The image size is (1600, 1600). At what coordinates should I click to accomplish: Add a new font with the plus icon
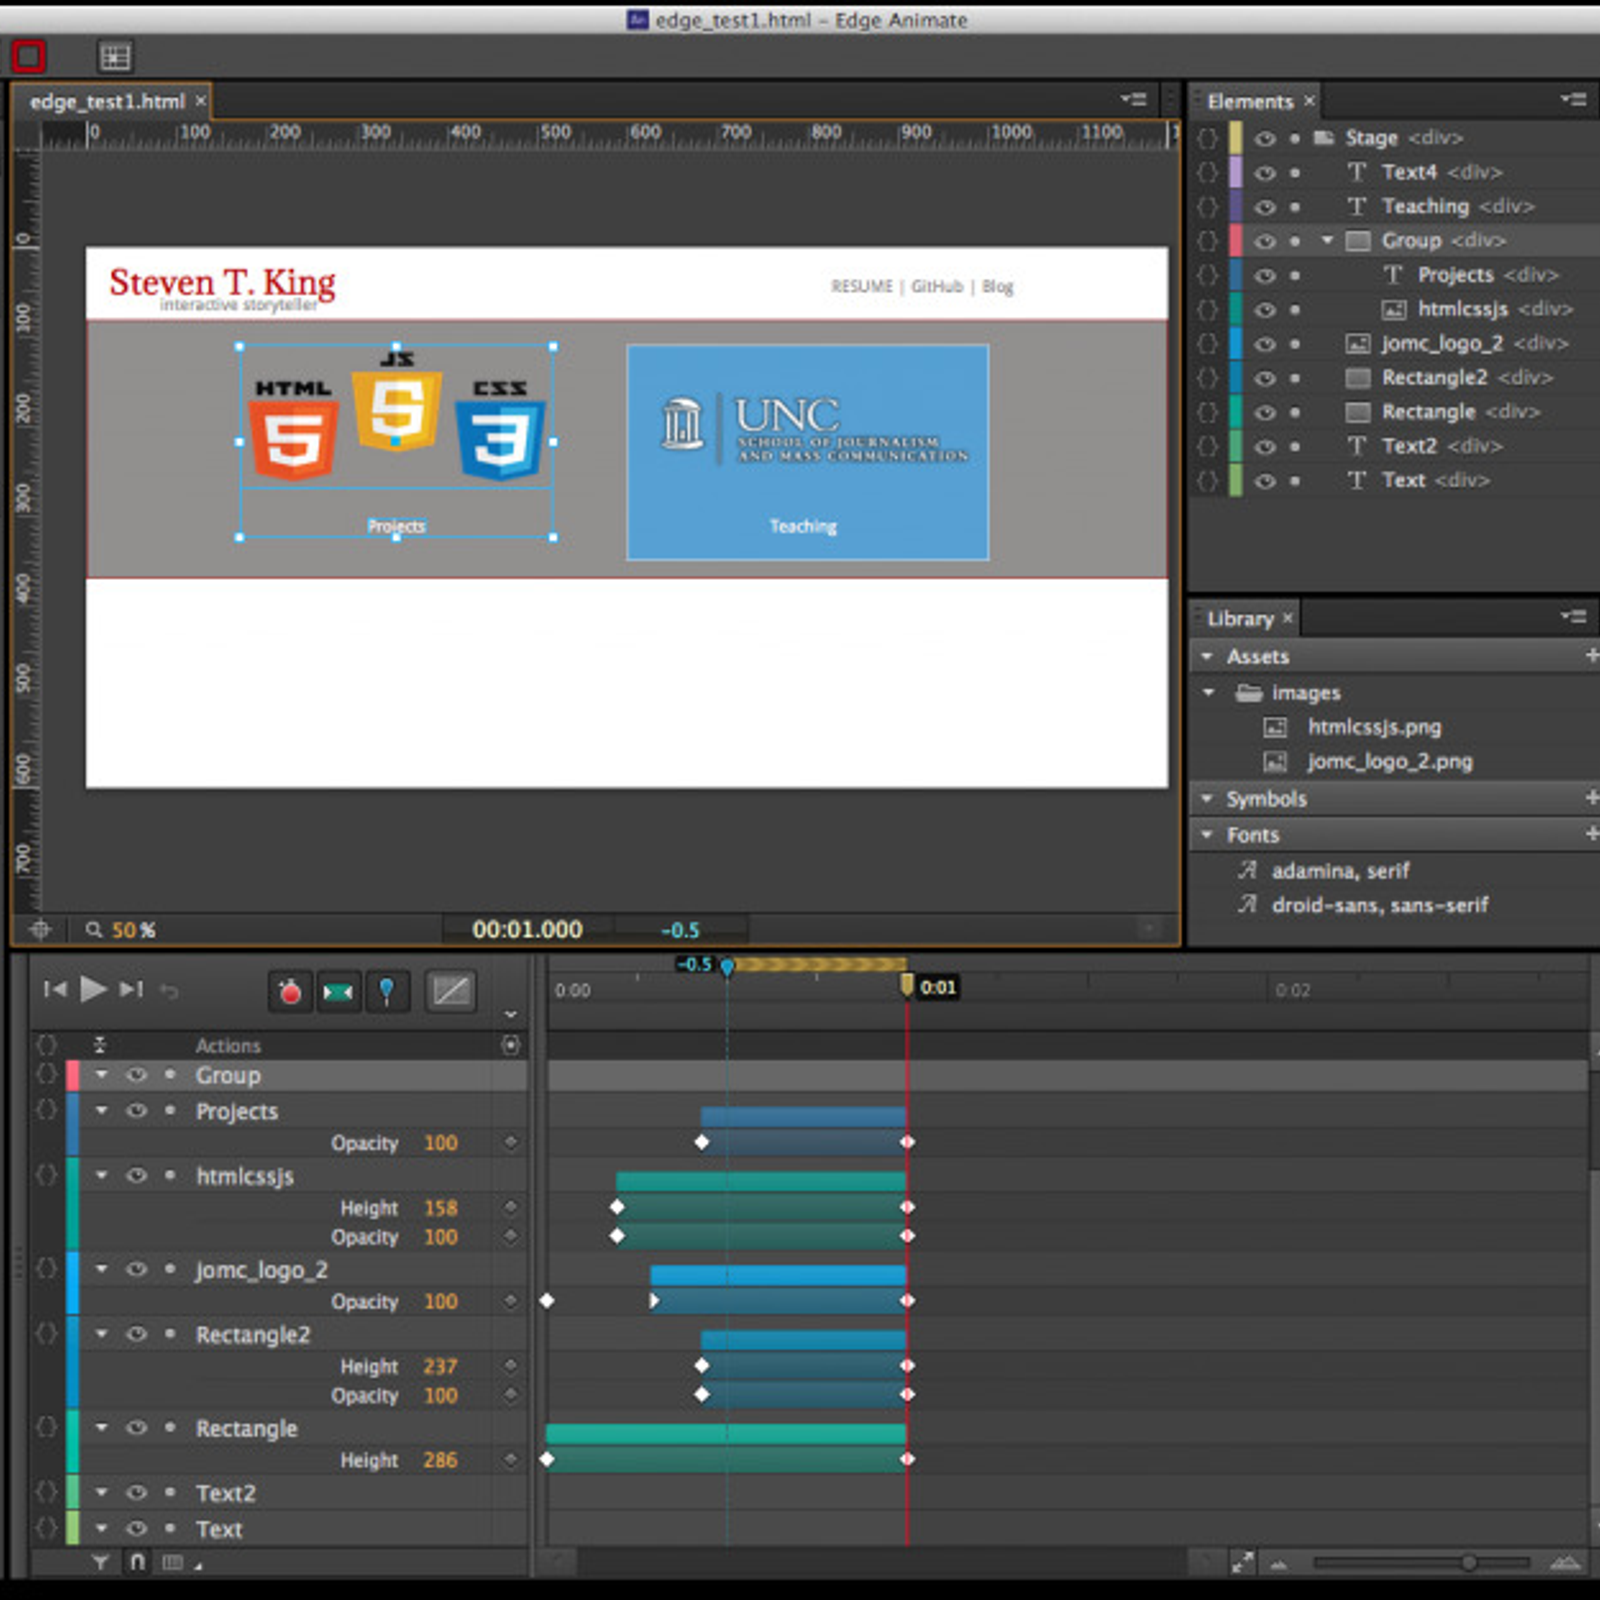1591,834
